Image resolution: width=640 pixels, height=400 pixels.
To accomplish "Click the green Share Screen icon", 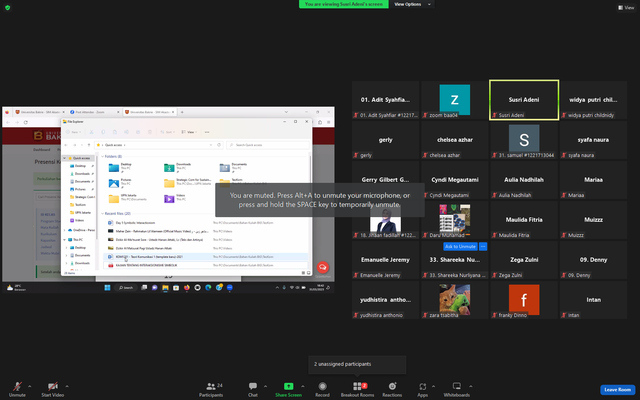I will coord(289,386).
